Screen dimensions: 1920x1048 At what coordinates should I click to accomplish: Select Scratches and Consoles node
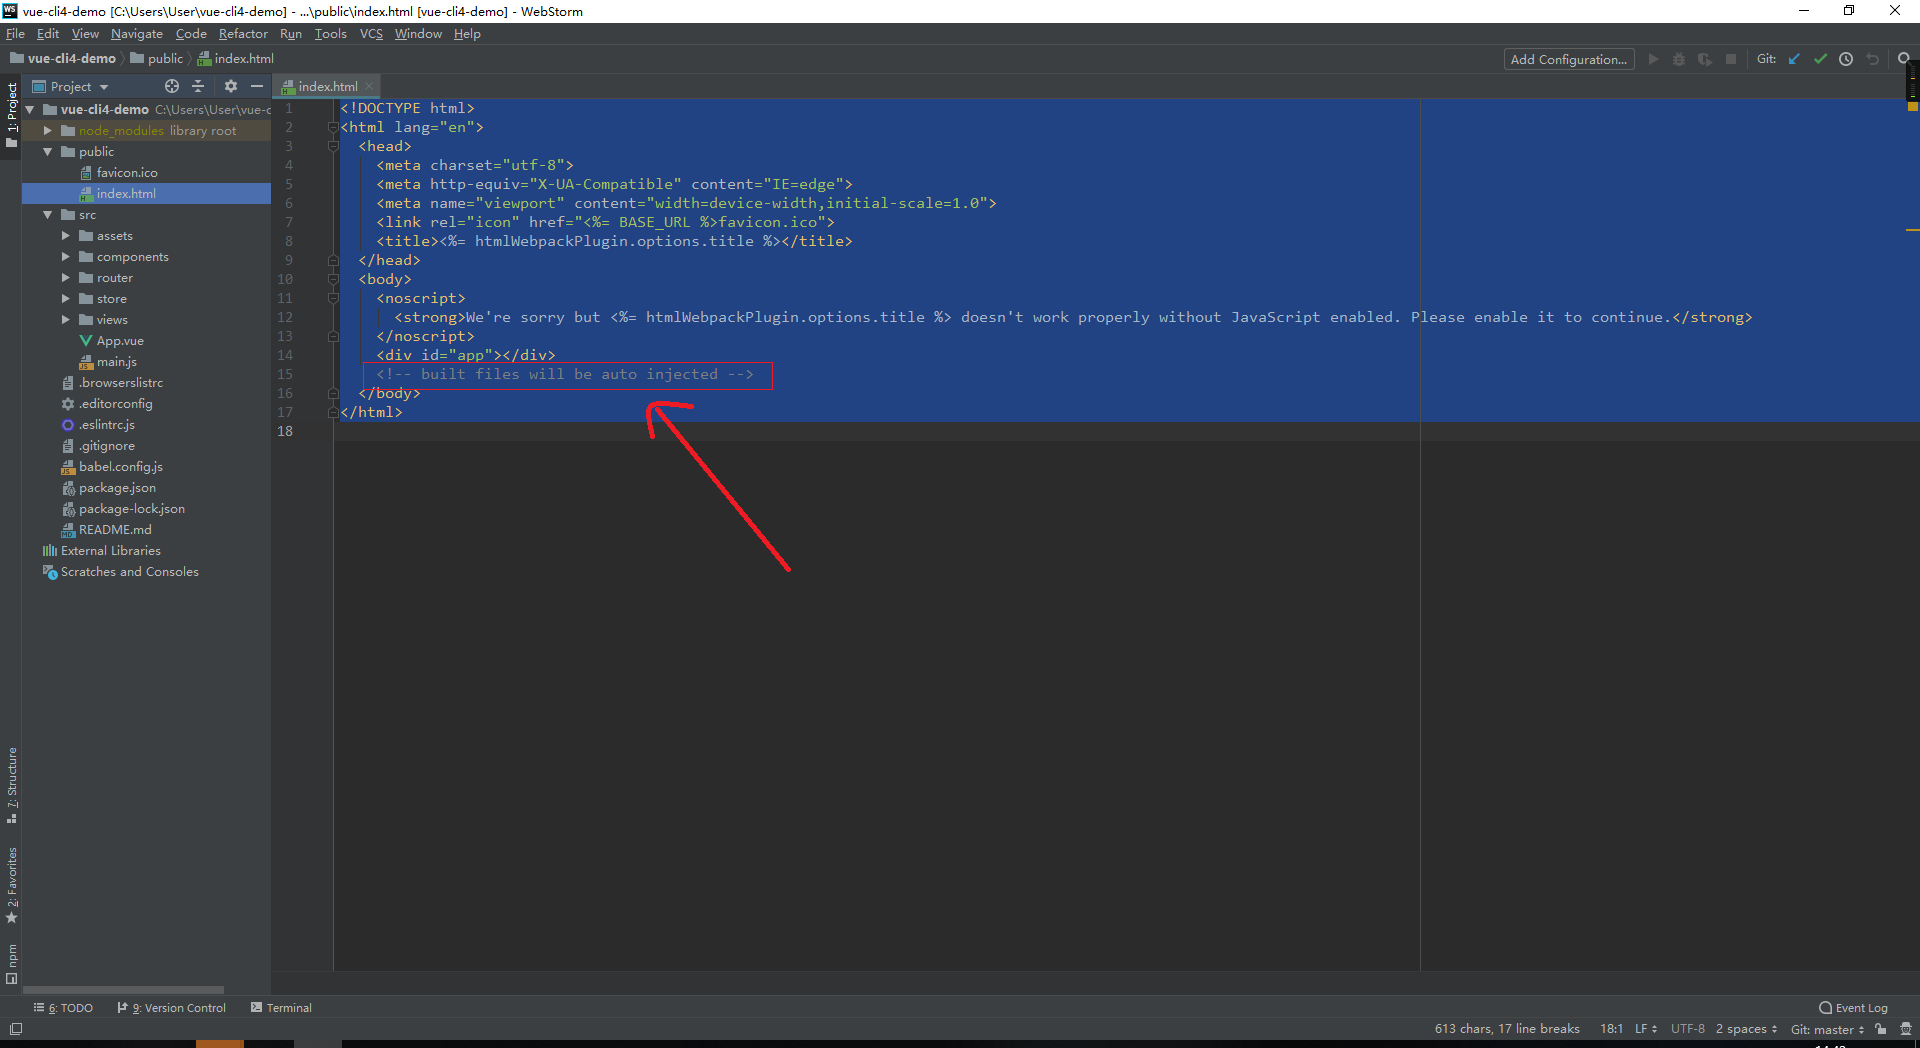point(129,571)
